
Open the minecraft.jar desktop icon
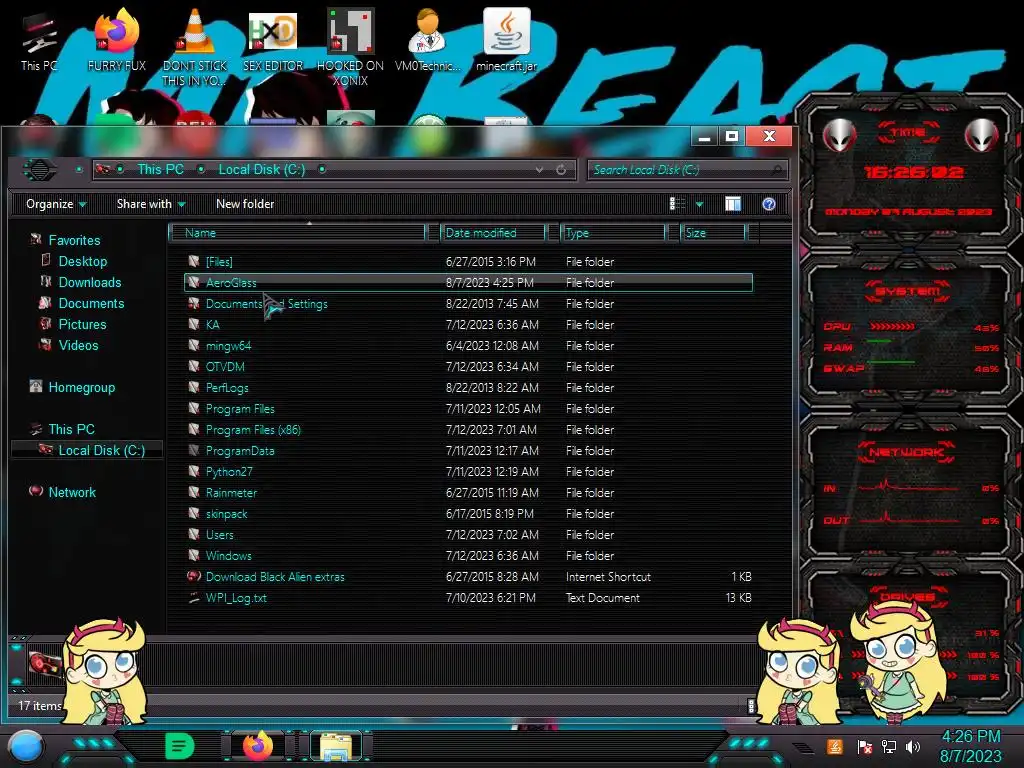(x=506, y=41)
